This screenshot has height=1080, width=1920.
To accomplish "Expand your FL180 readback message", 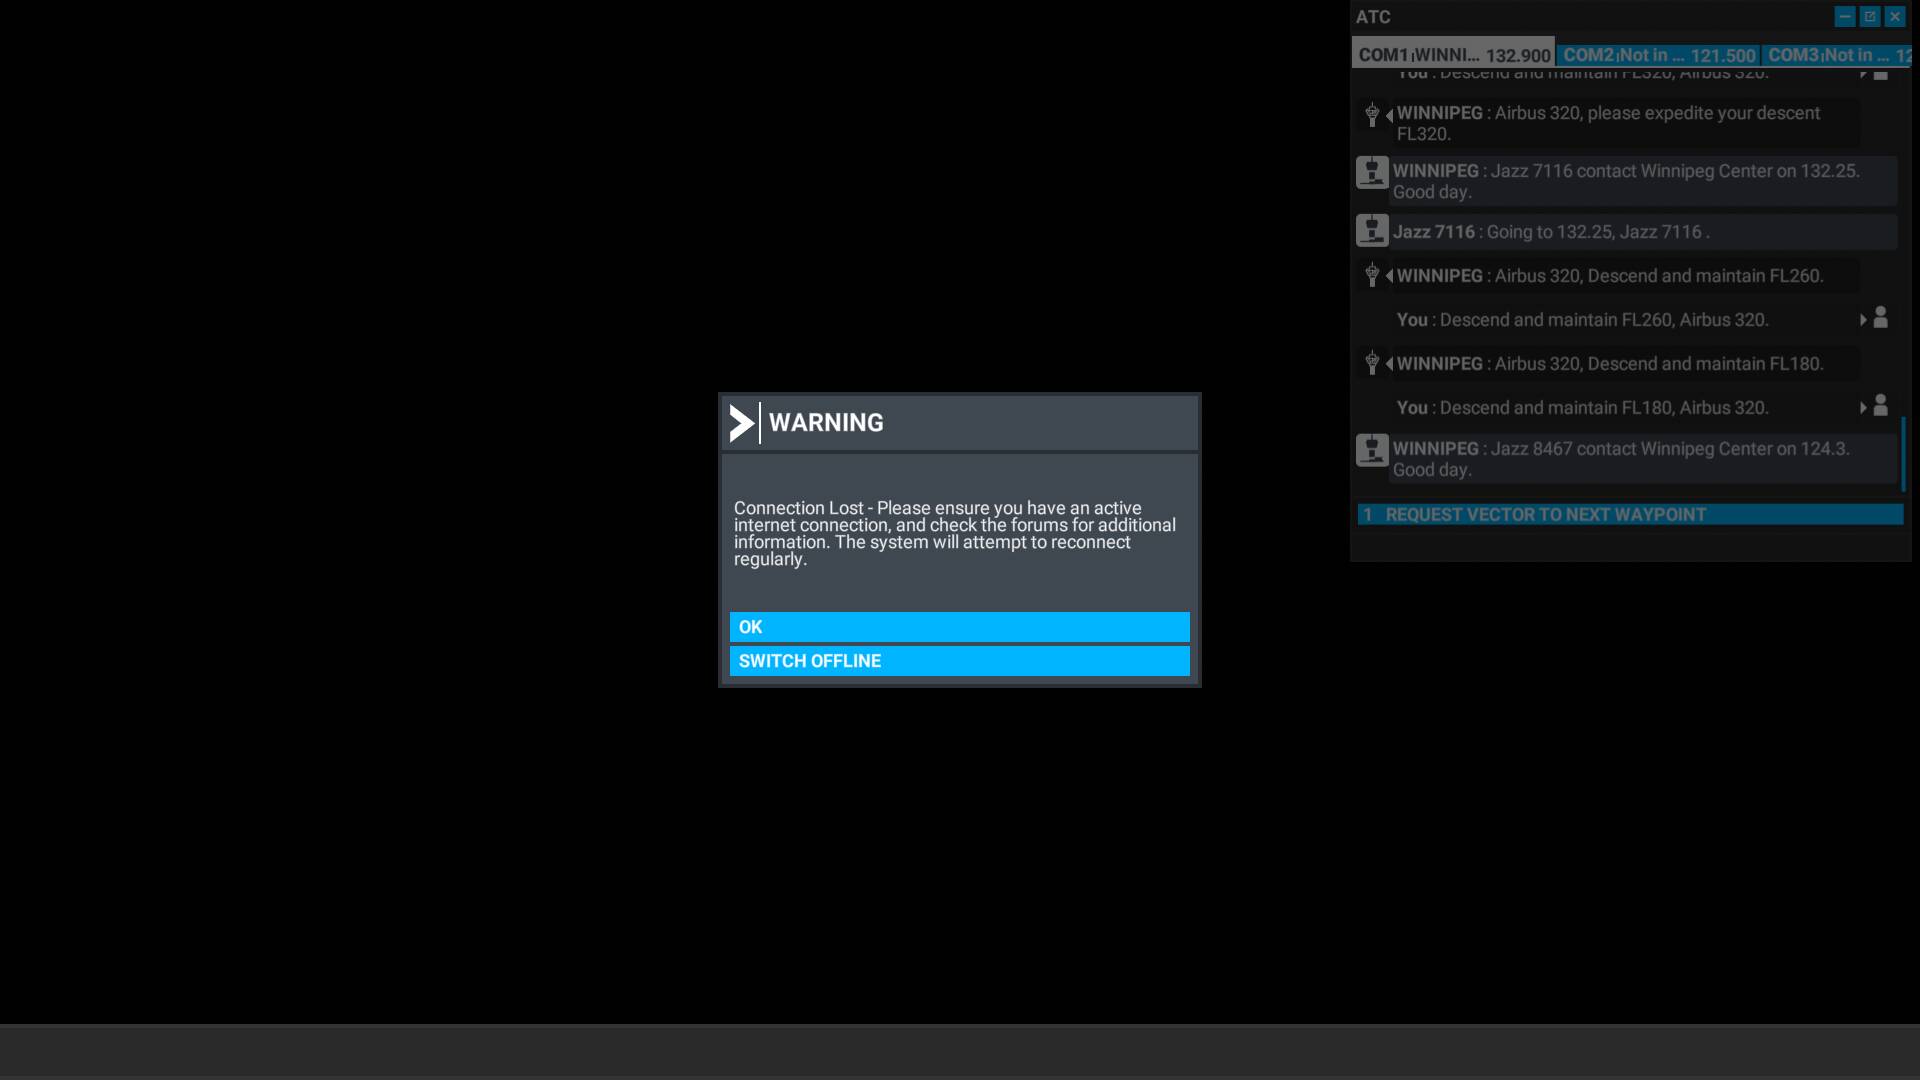I will (1865, 407).
